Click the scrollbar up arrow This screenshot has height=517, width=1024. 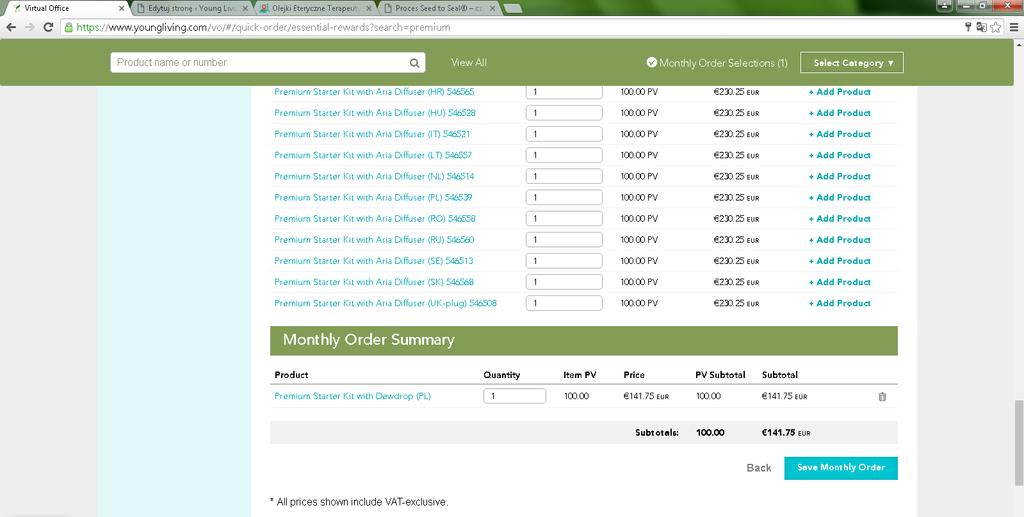click(x=1018, y=45)
